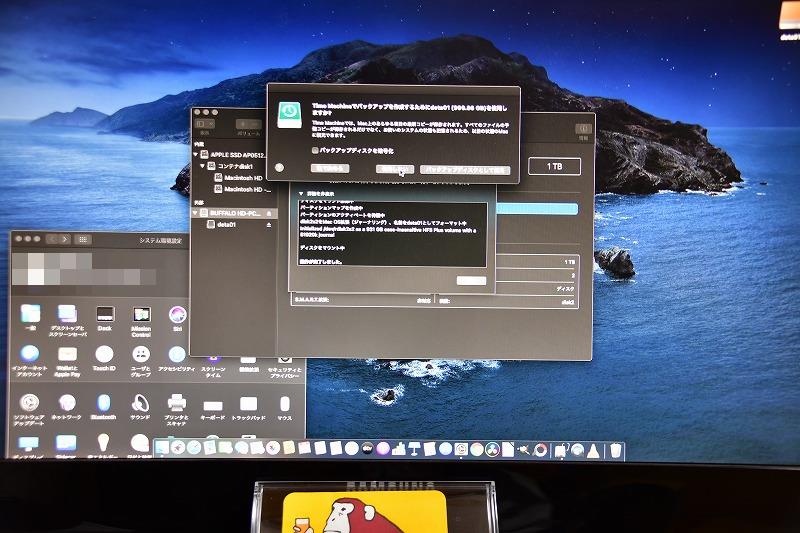
Task: Select APPLE SSD AP0512 disk in sidebar
Action: point(233,154)
